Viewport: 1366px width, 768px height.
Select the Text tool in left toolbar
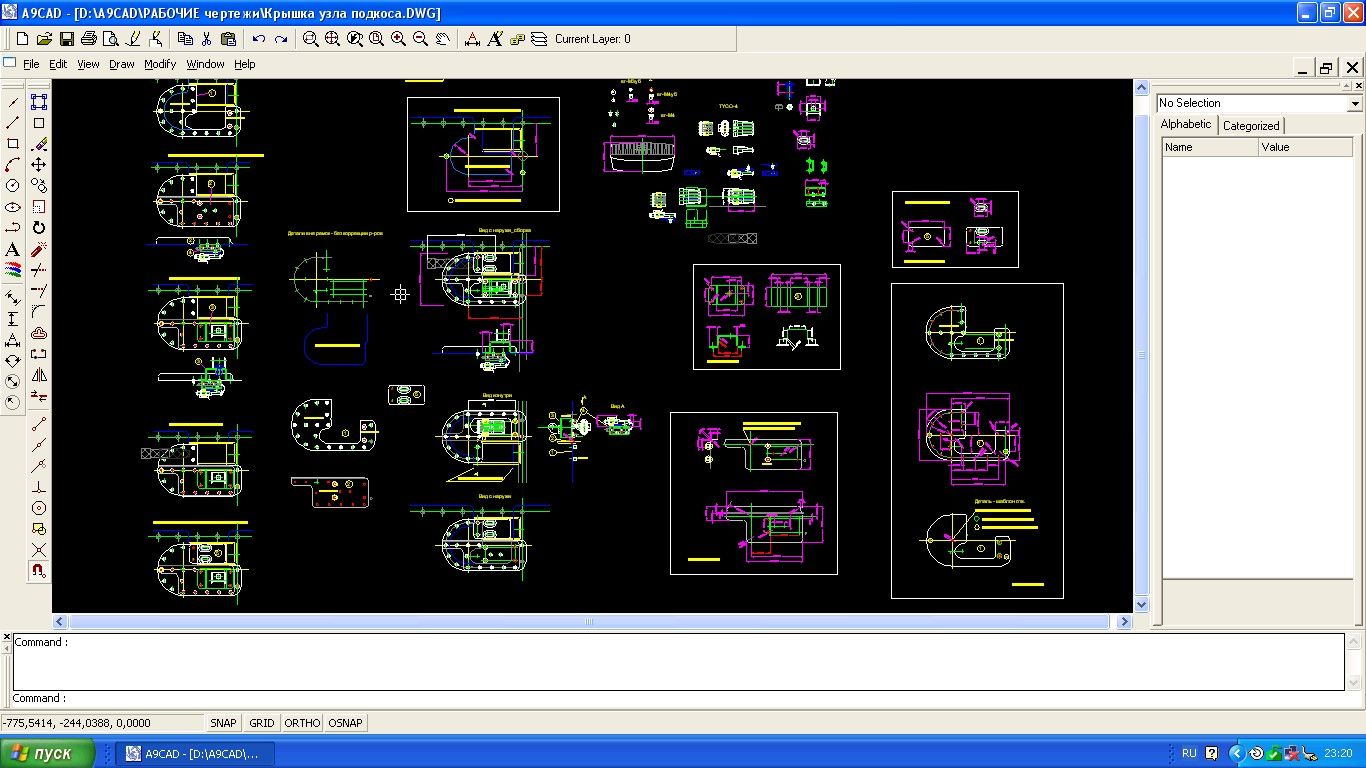click(13, 249)
